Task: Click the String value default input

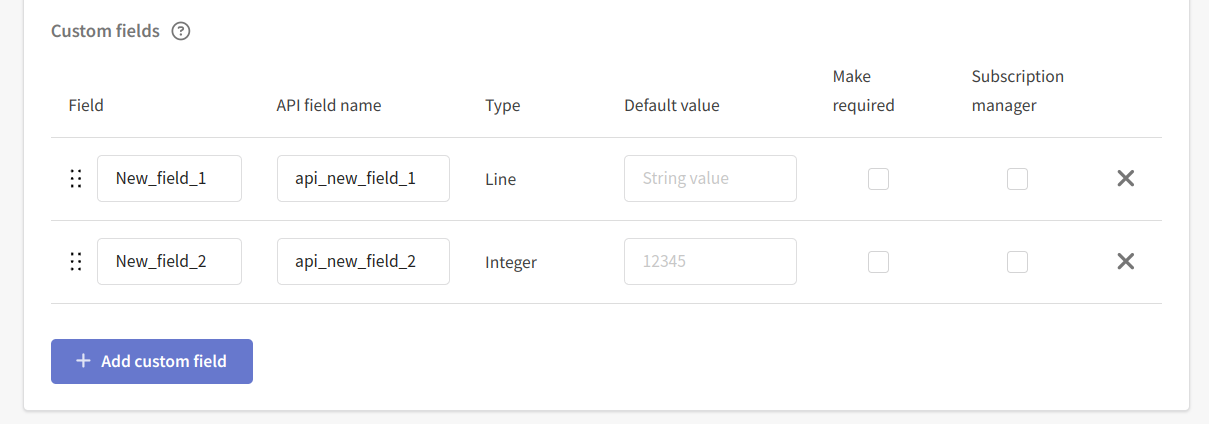Action: [710, 179]
